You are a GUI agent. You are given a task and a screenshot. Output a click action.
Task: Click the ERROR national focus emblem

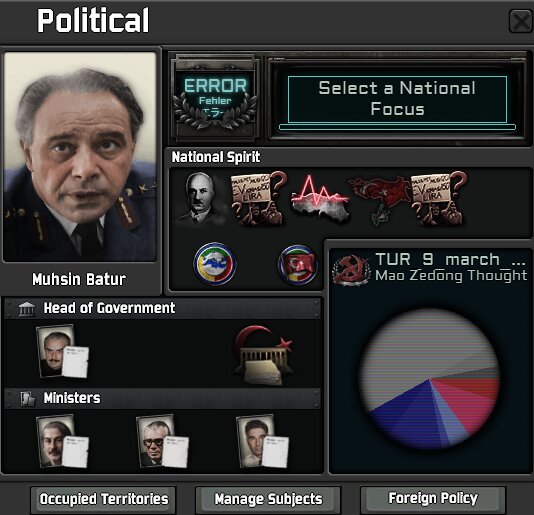click(x=215, y=99)
